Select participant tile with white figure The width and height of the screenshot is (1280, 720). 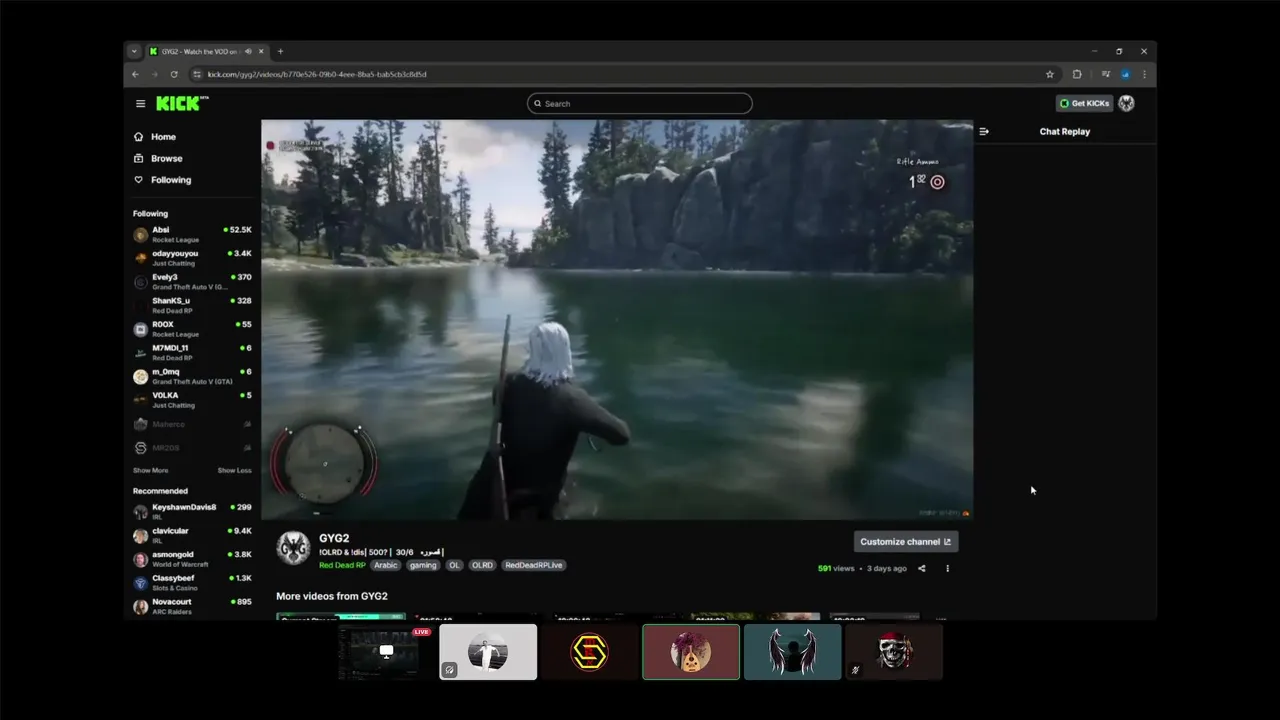pos(488,652)
